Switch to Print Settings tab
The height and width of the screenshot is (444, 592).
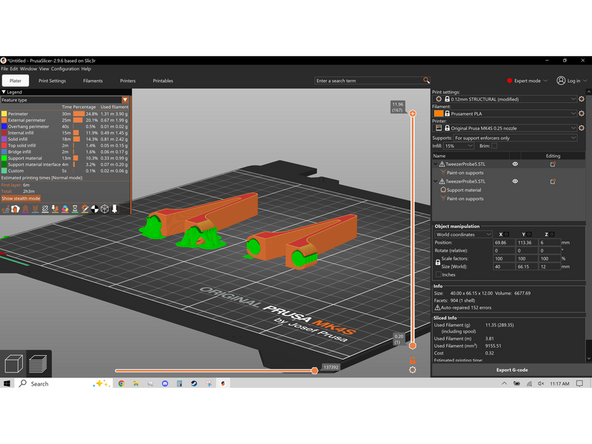pyautogui.click(x=52, y=81)
